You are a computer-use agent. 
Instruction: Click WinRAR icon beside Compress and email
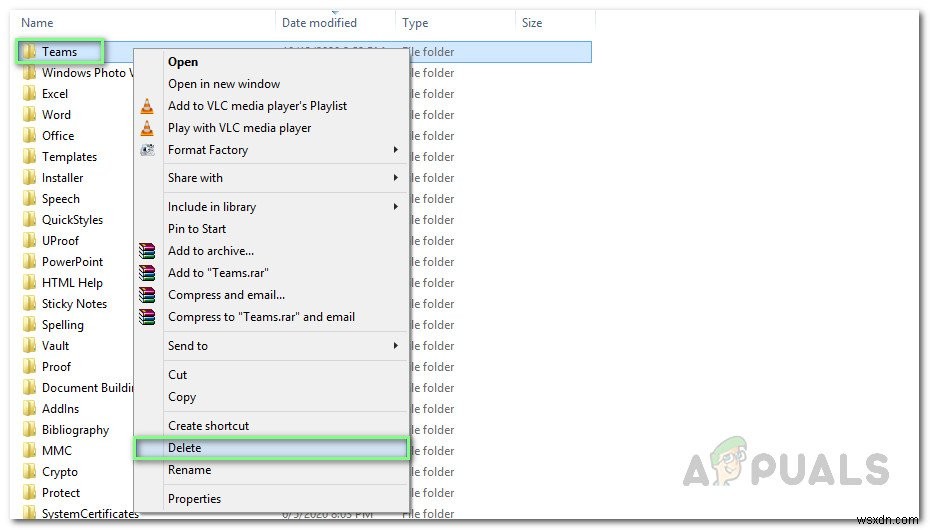(x=147, y=295)
